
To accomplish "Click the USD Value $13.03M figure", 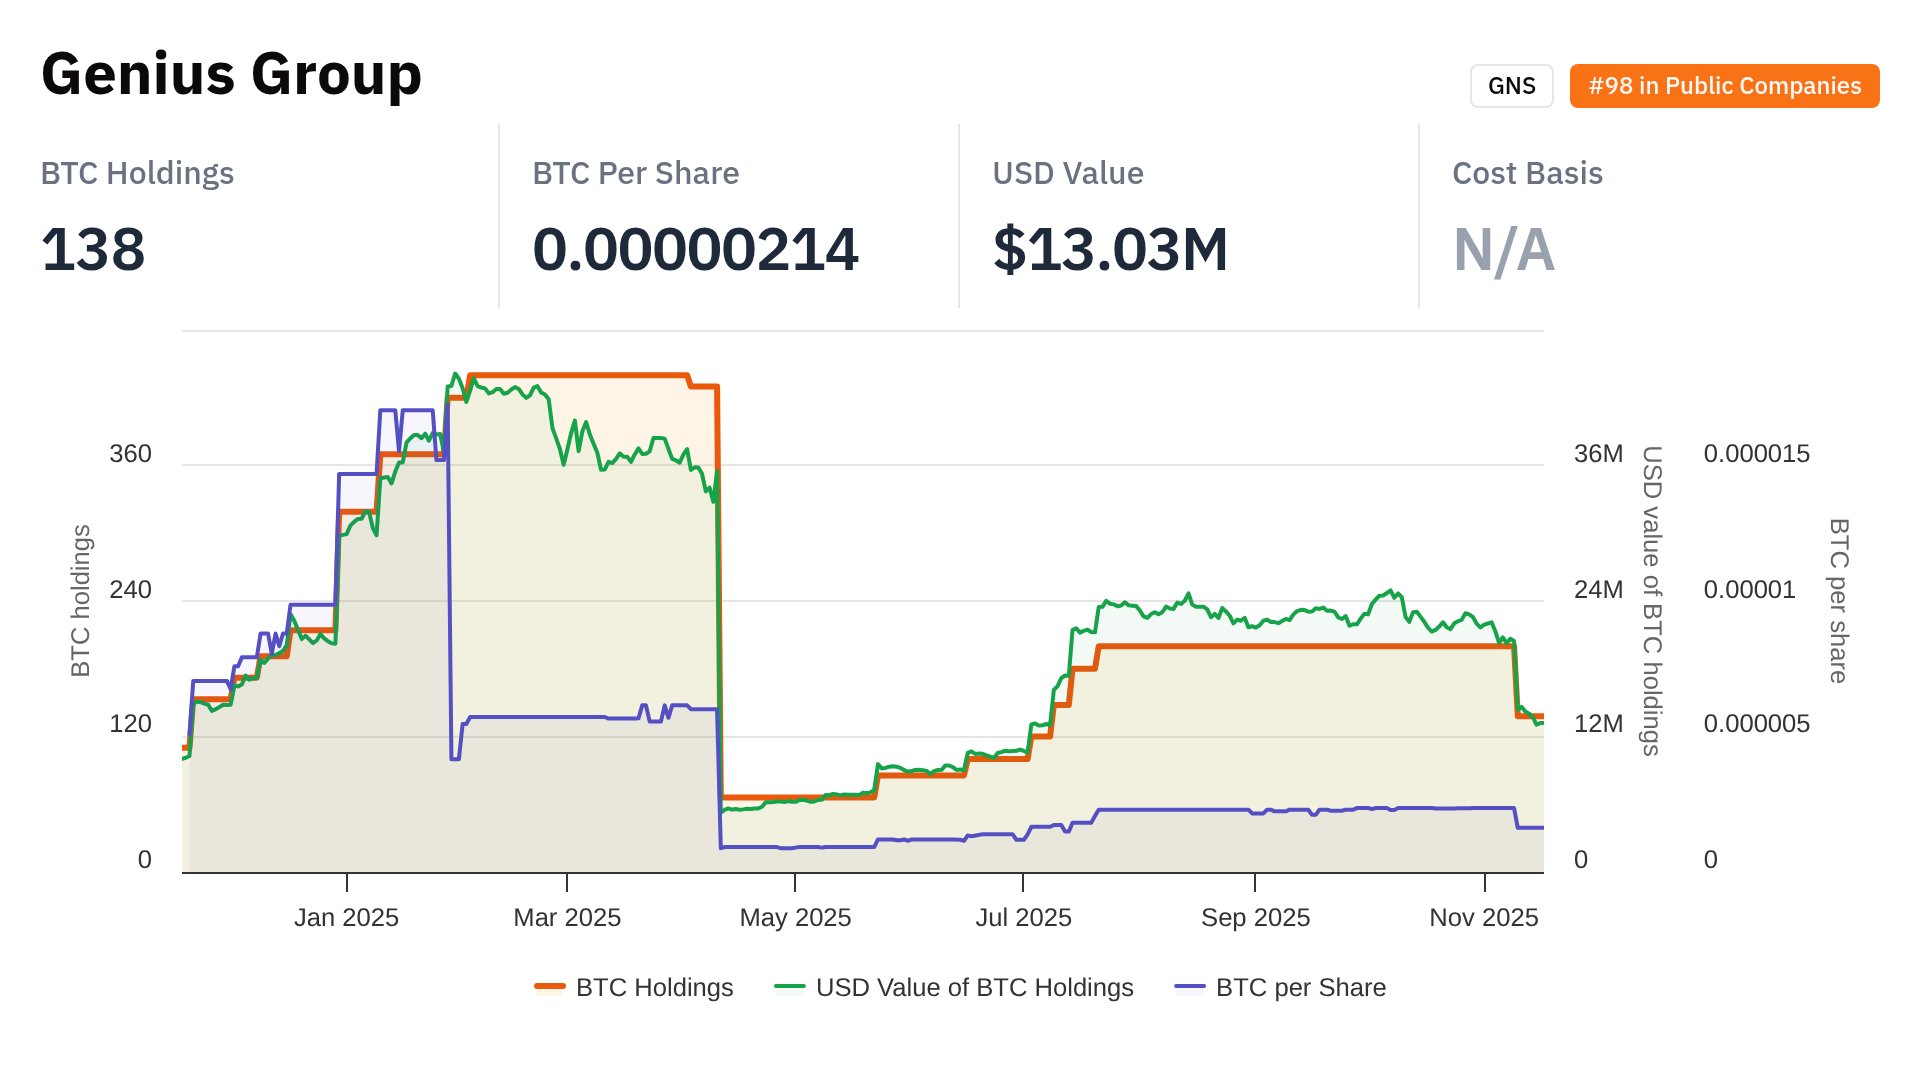I will tap(1110, 249).
